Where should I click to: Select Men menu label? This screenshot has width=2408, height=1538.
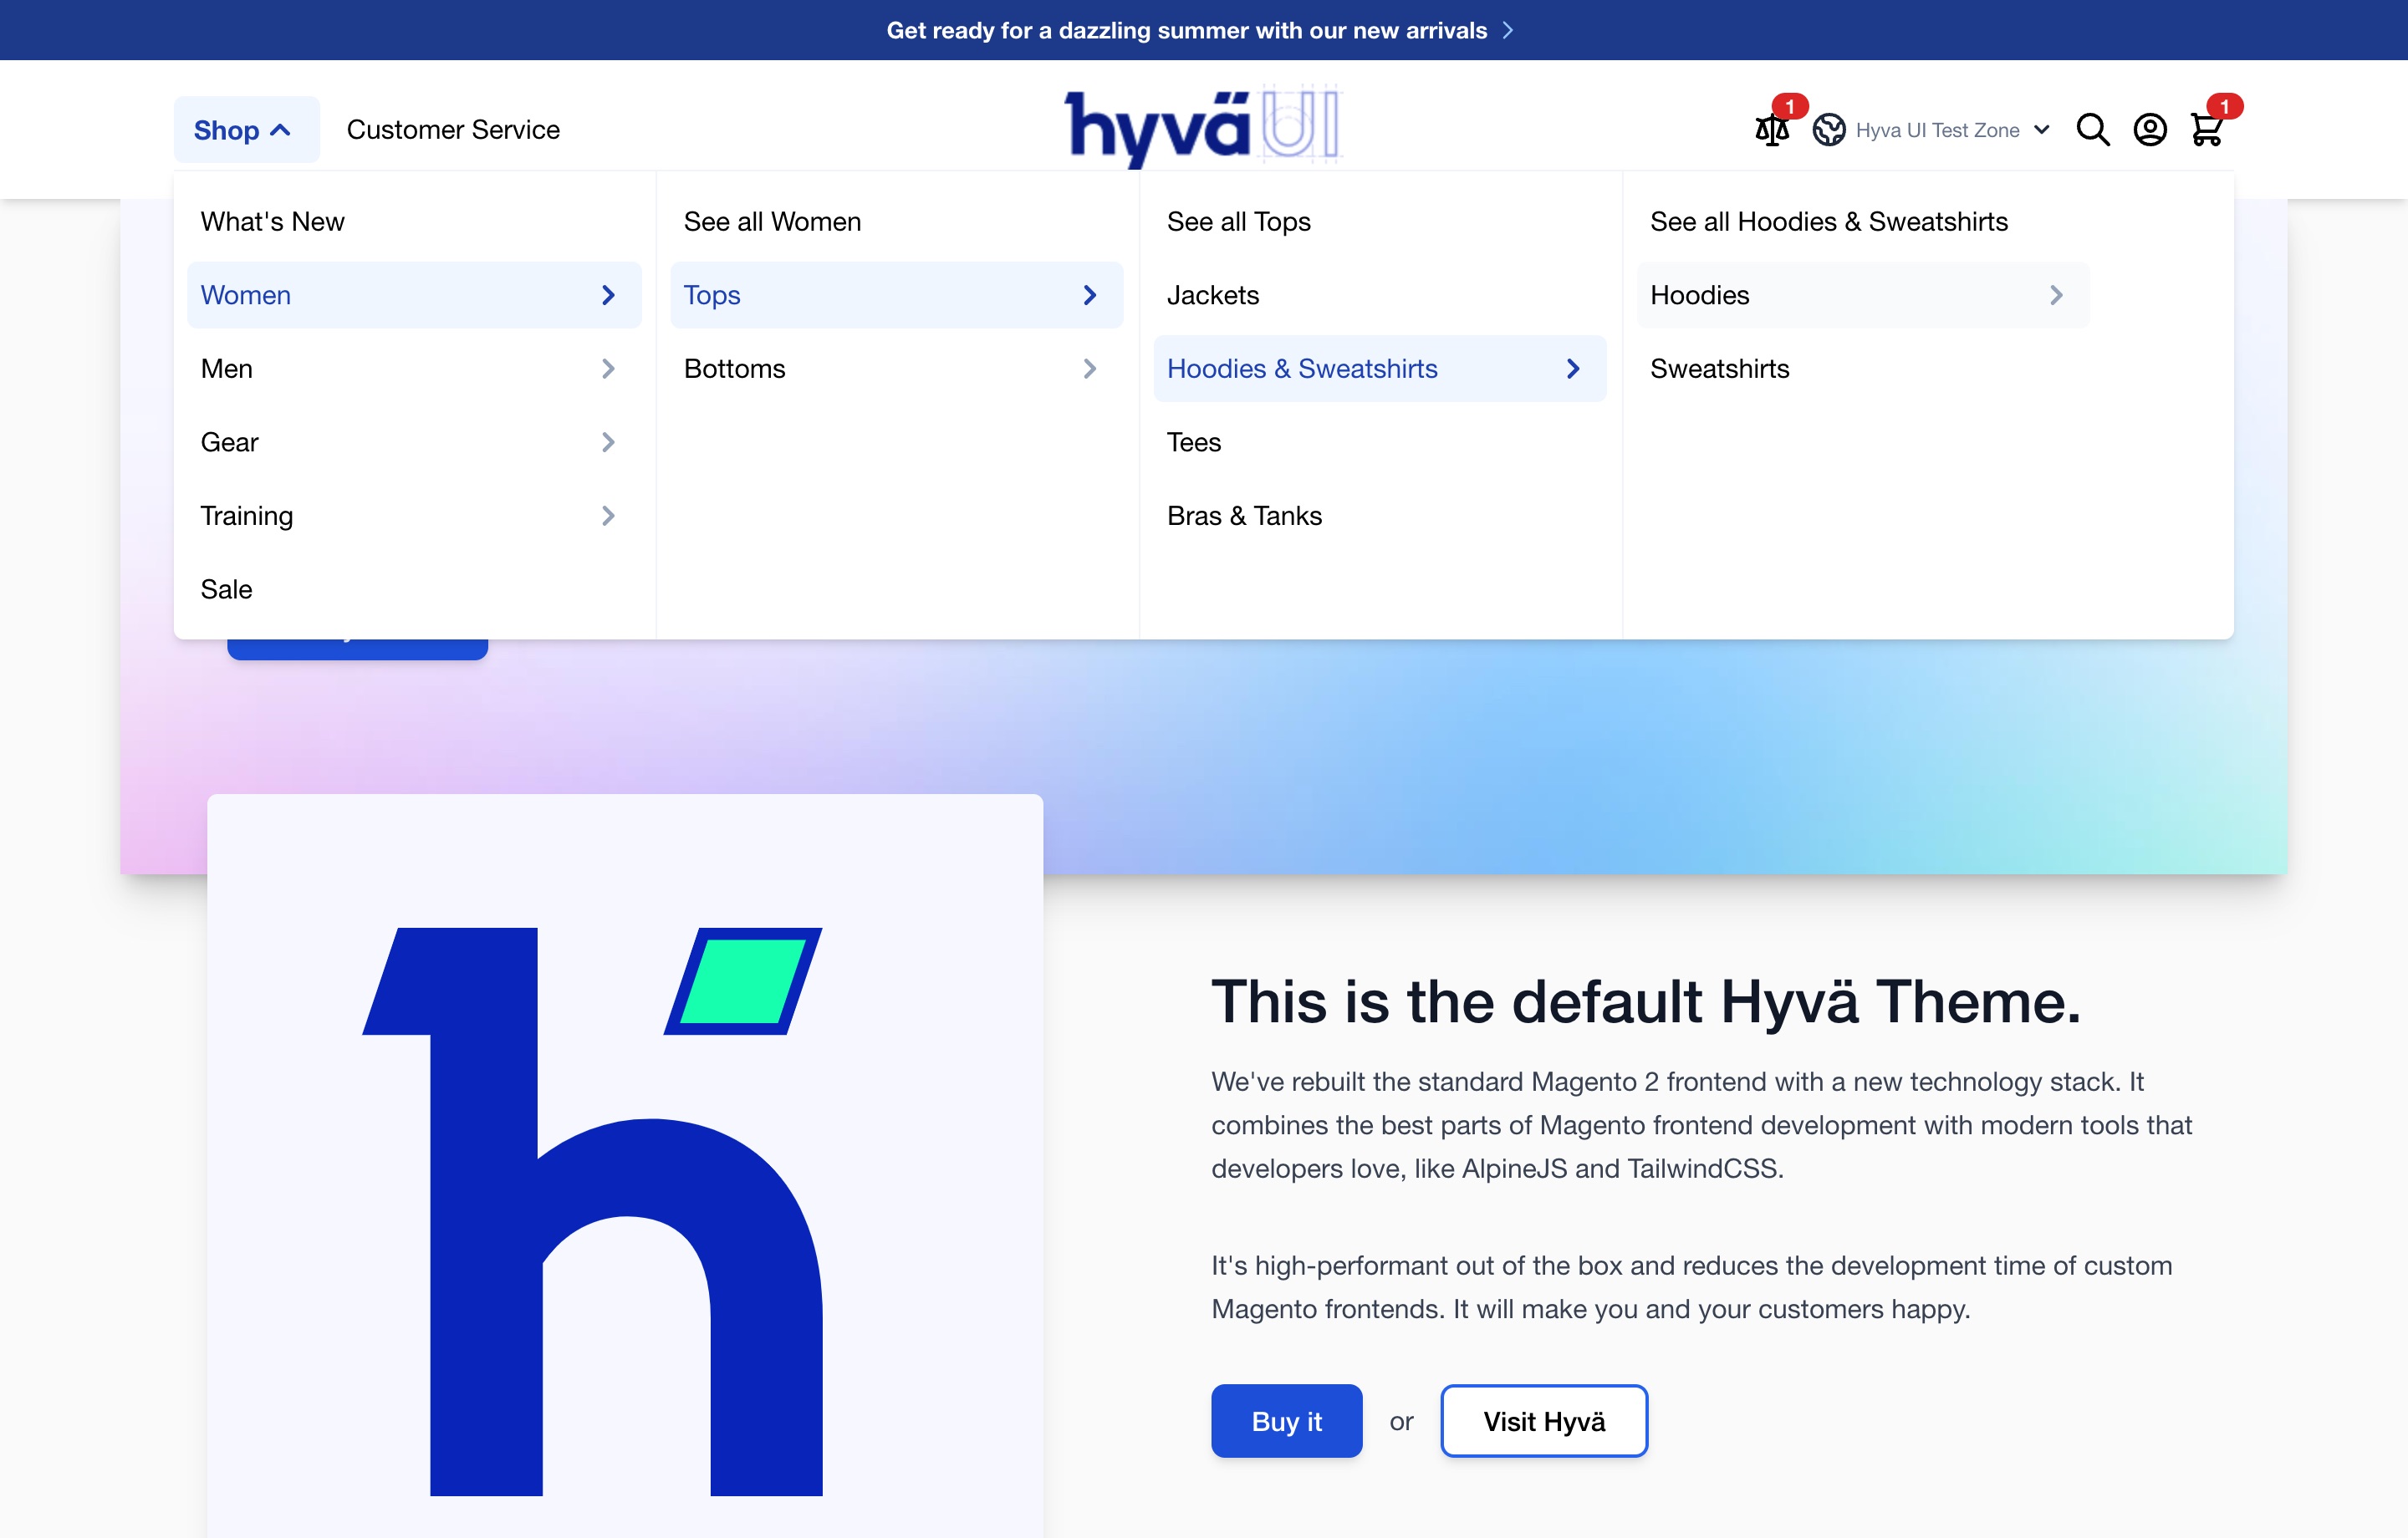[227, 369]
